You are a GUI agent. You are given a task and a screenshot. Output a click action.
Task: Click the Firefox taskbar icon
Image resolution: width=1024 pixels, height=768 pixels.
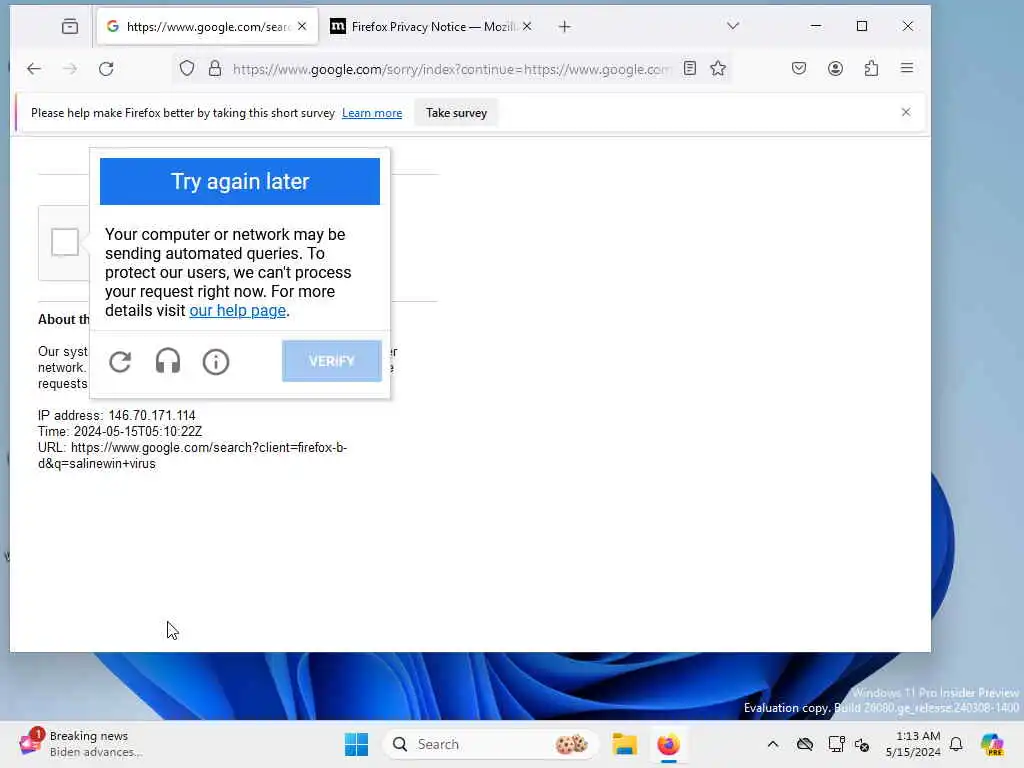click(x=668, y=744)
